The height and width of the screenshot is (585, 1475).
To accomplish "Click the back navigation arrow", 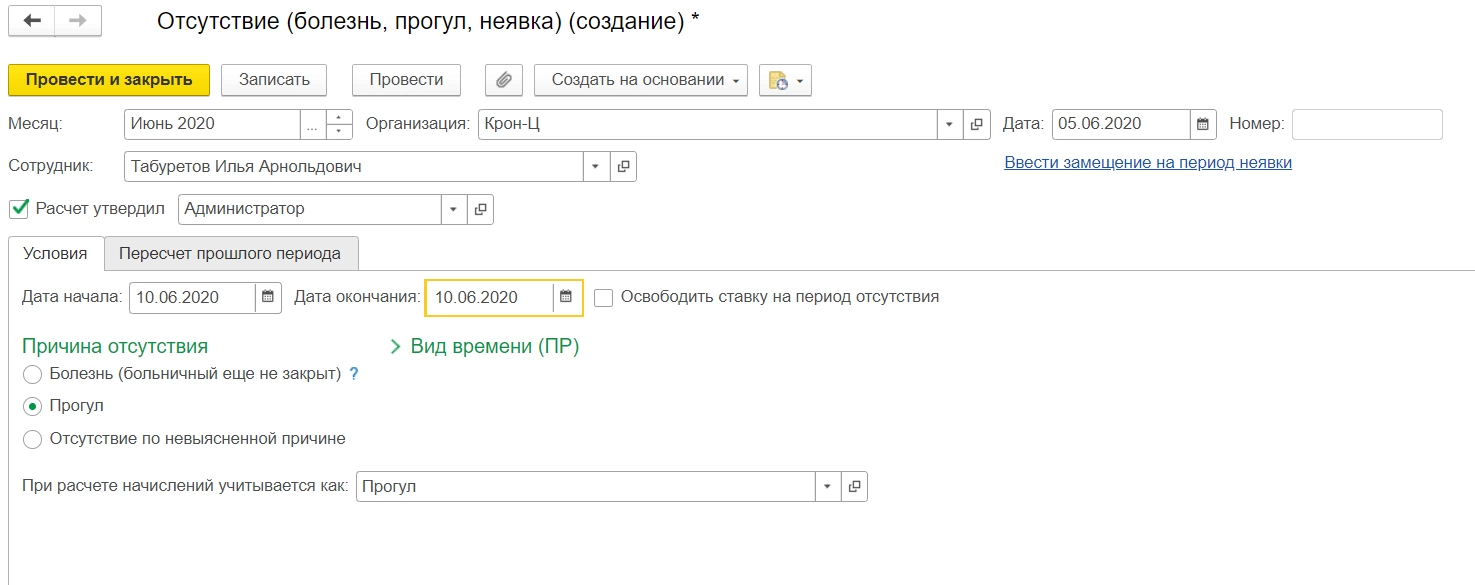I will (31, 21).
